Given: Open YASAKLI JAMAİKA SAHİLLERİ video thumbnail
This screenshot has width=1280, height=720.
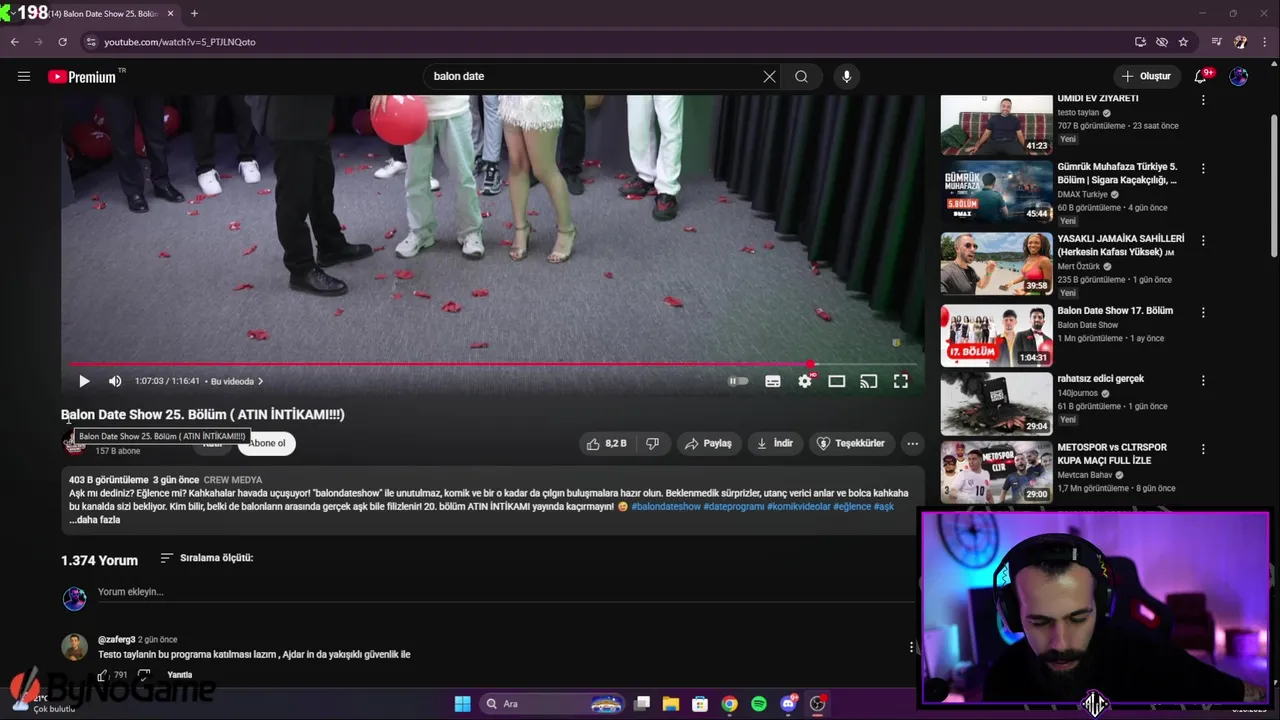Looking at the screenshot, I should (996, 264).
